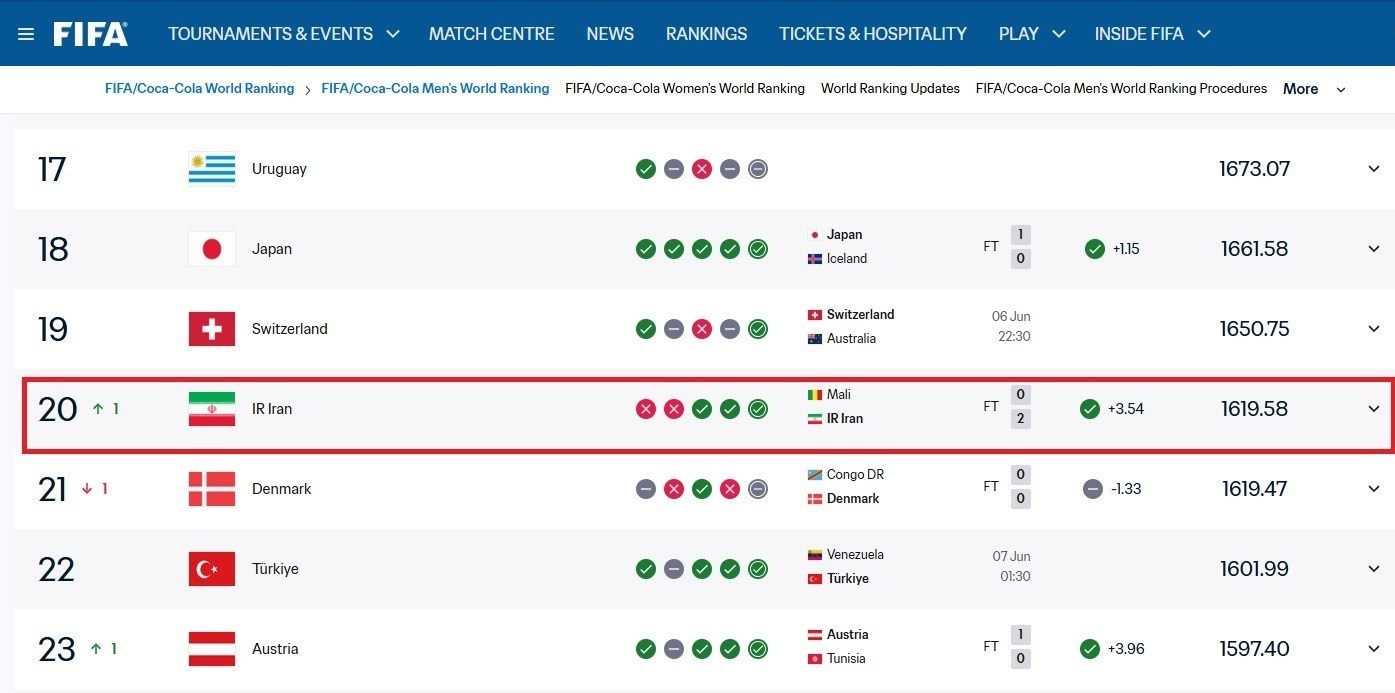This screenshot has width=1395, height=693.
Task: Click the Uruguay flag icon
Action: (212, 169)
